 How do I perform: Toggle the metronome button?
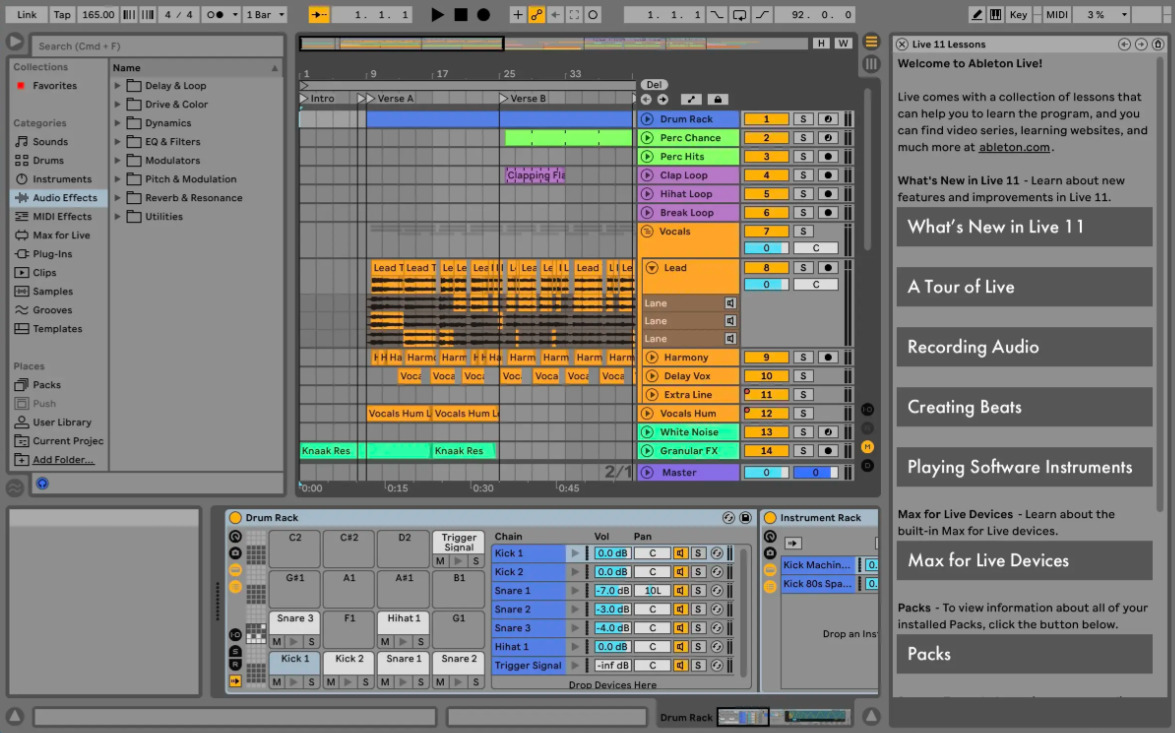coord(217,15)
